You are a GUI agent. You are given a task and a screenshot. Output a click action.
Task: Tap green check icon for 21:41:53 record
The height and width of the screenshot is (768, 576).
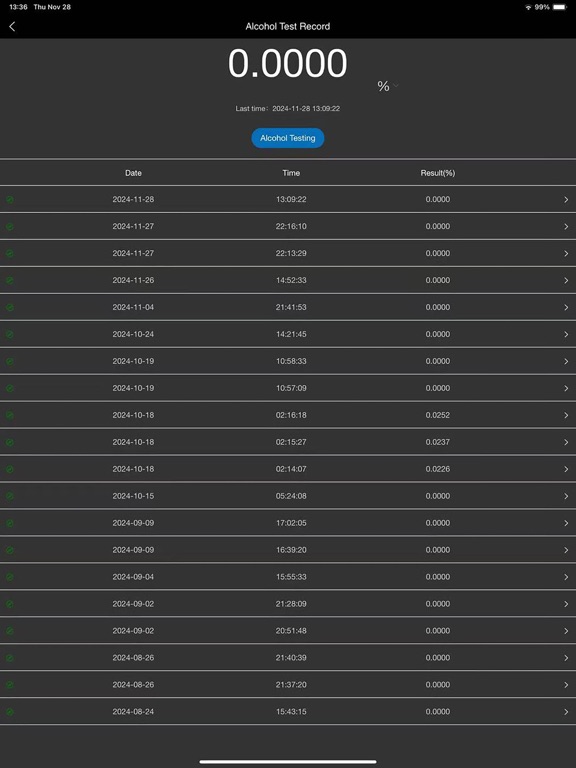pyautogui.click(x=10, y=307)
